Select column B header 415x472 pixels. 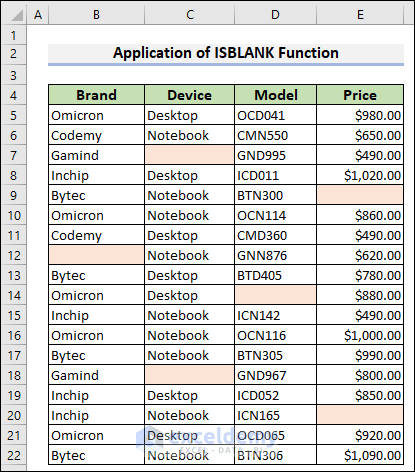click(96, 15)
